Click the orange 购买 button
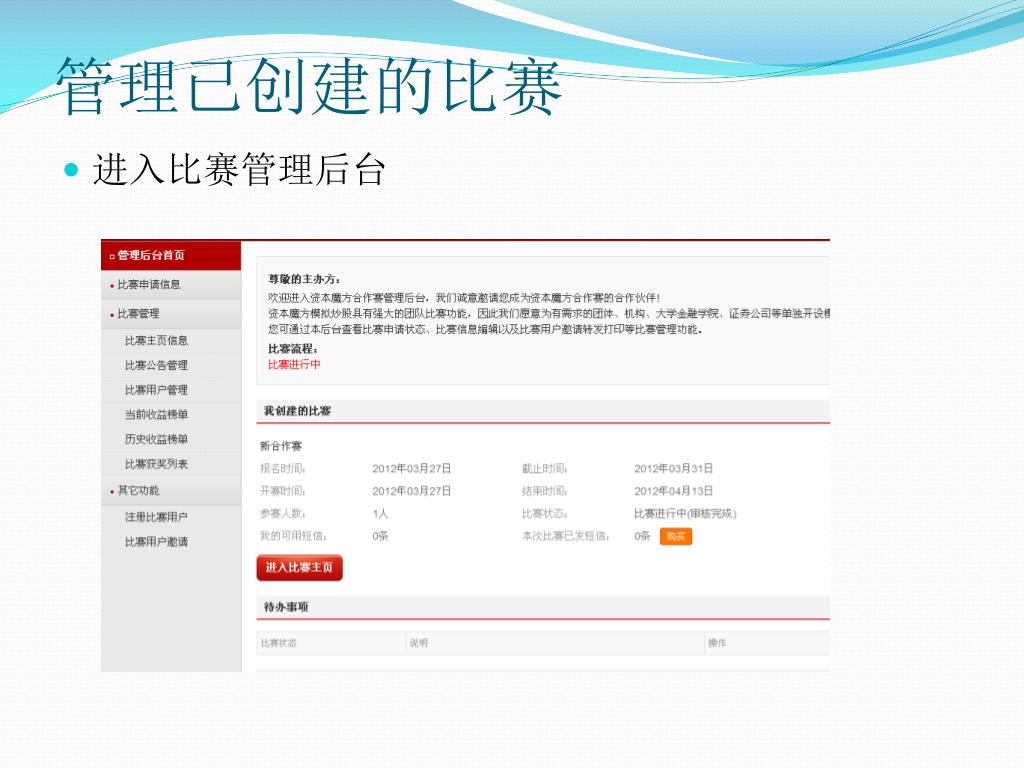The image size is (1024, 768). 676,537
